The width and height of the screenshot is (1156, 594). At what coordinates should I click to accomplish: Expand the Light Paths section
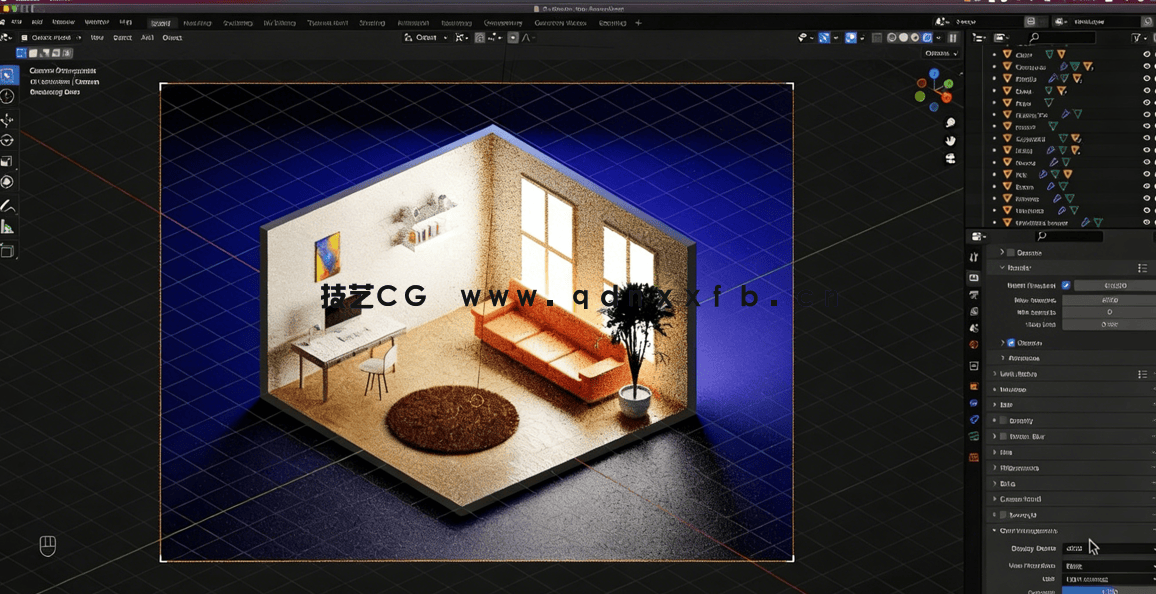point(1017,374)
